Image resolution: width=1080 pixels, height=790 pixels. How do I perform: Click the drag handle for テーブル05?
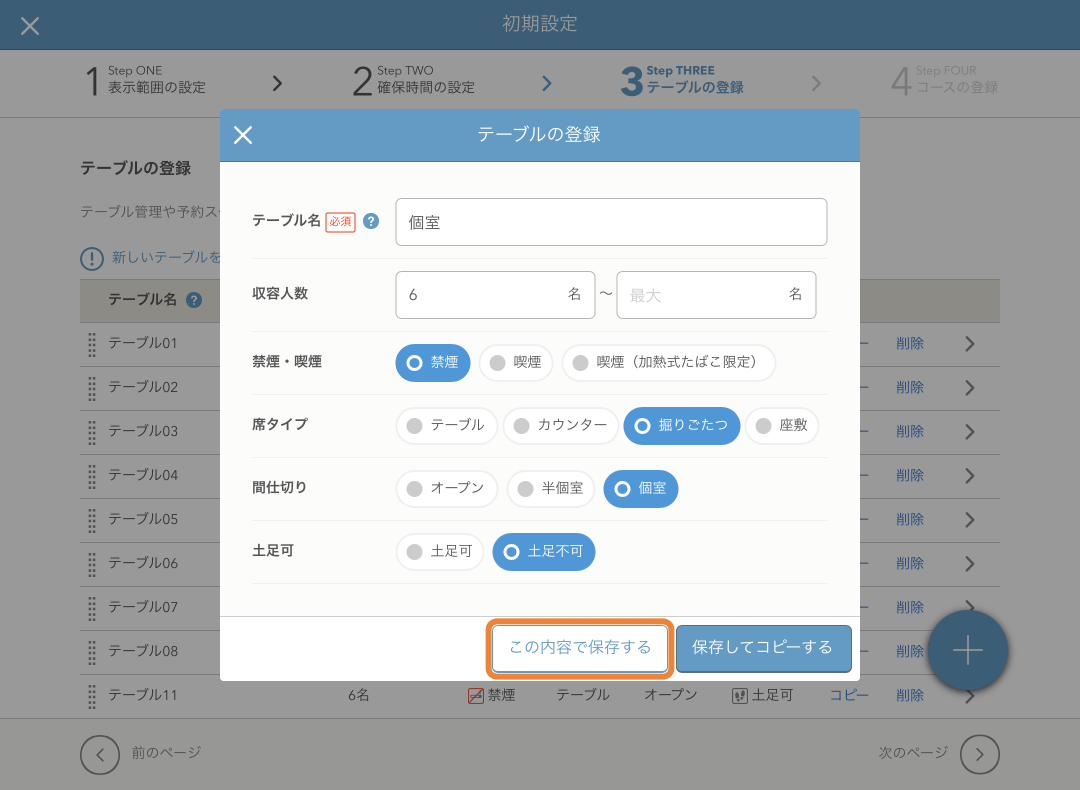92,519
